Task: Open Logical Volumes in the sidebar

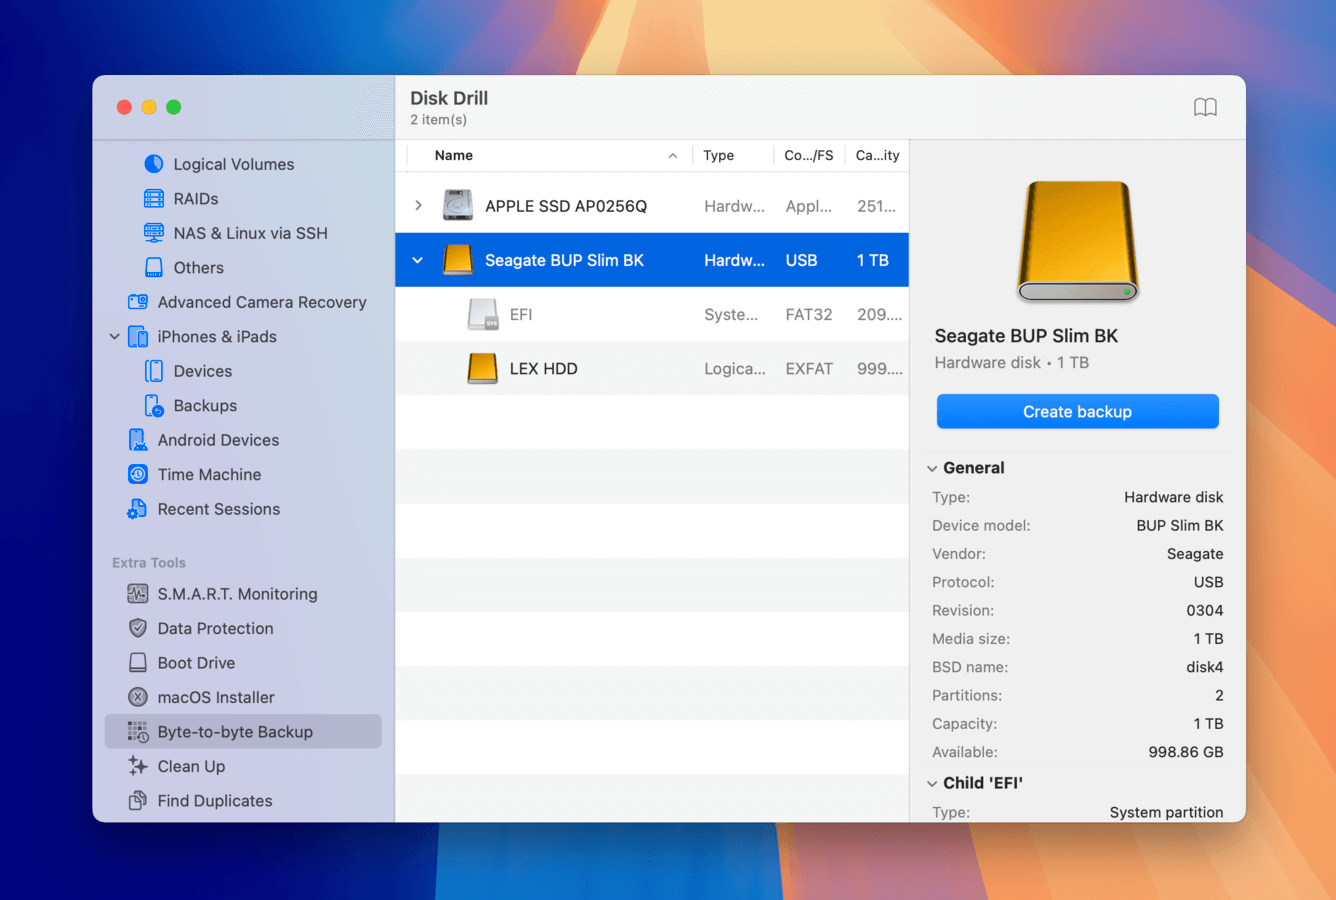Action: [234, 164]
